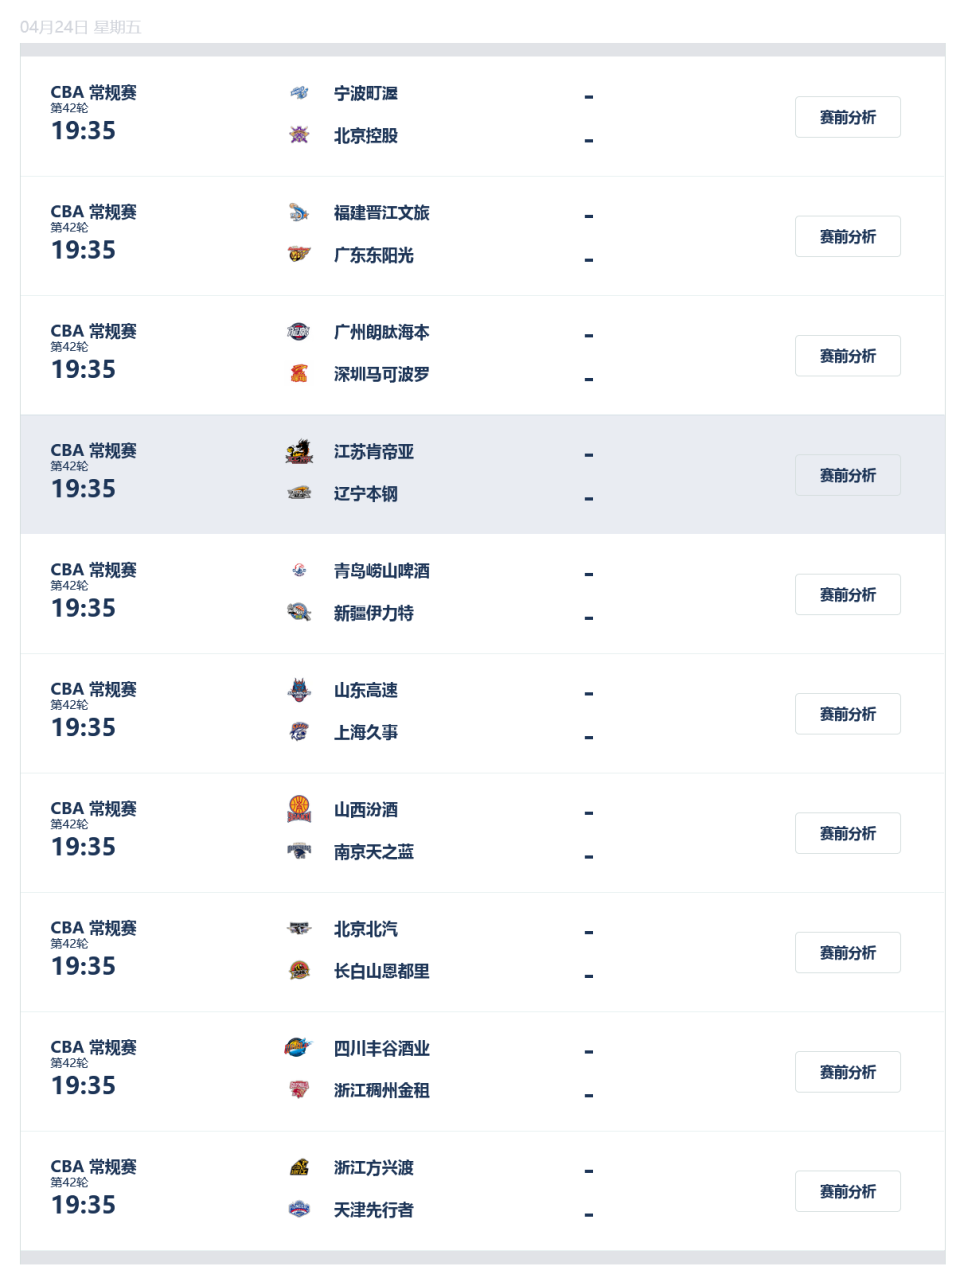960x1274 pixels.
Task: Click the 江苏肯帝亚 team logo
Action: [299, 452]
